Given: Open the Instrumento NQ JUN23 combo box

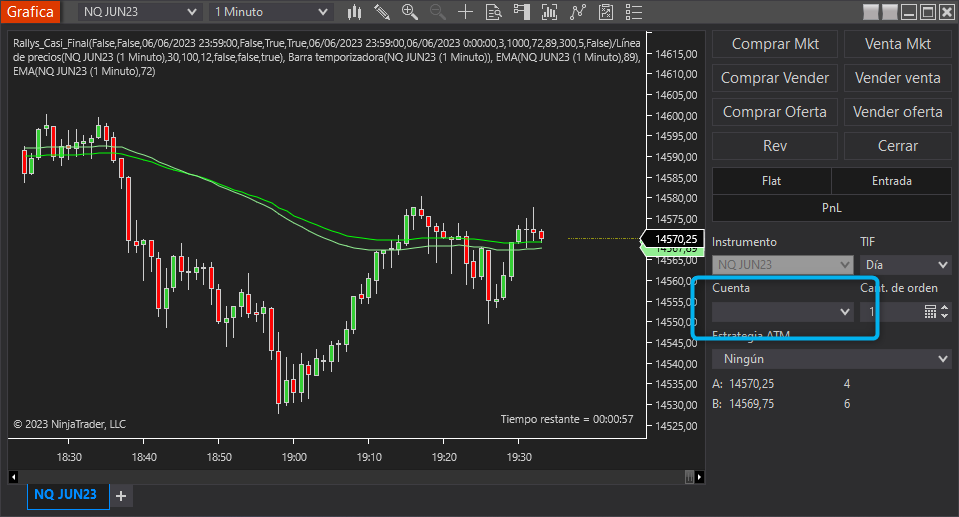Looking at the screenshot, I should [x=782, y=265].
